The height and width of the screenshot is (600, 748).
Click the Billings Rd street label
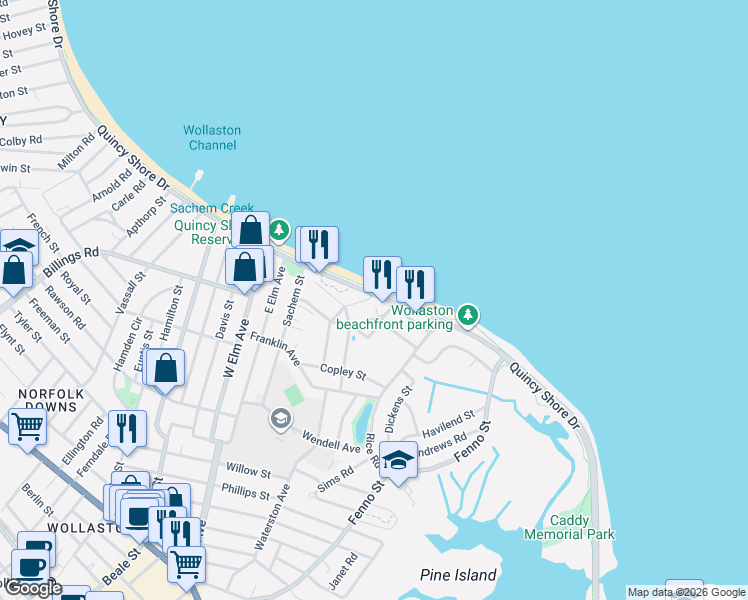pos(71,261)
